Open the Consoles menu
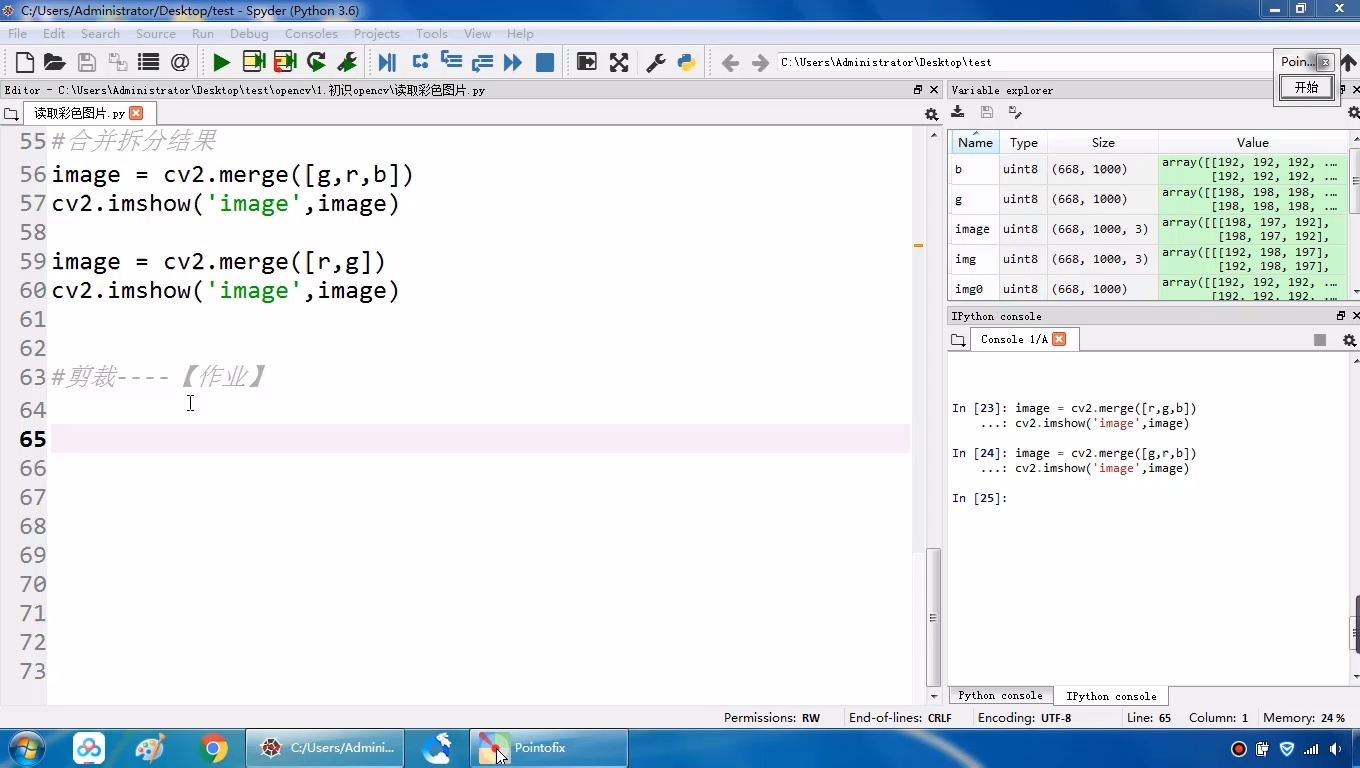This screenshot has height=768, width=1360. pos(311,33)
